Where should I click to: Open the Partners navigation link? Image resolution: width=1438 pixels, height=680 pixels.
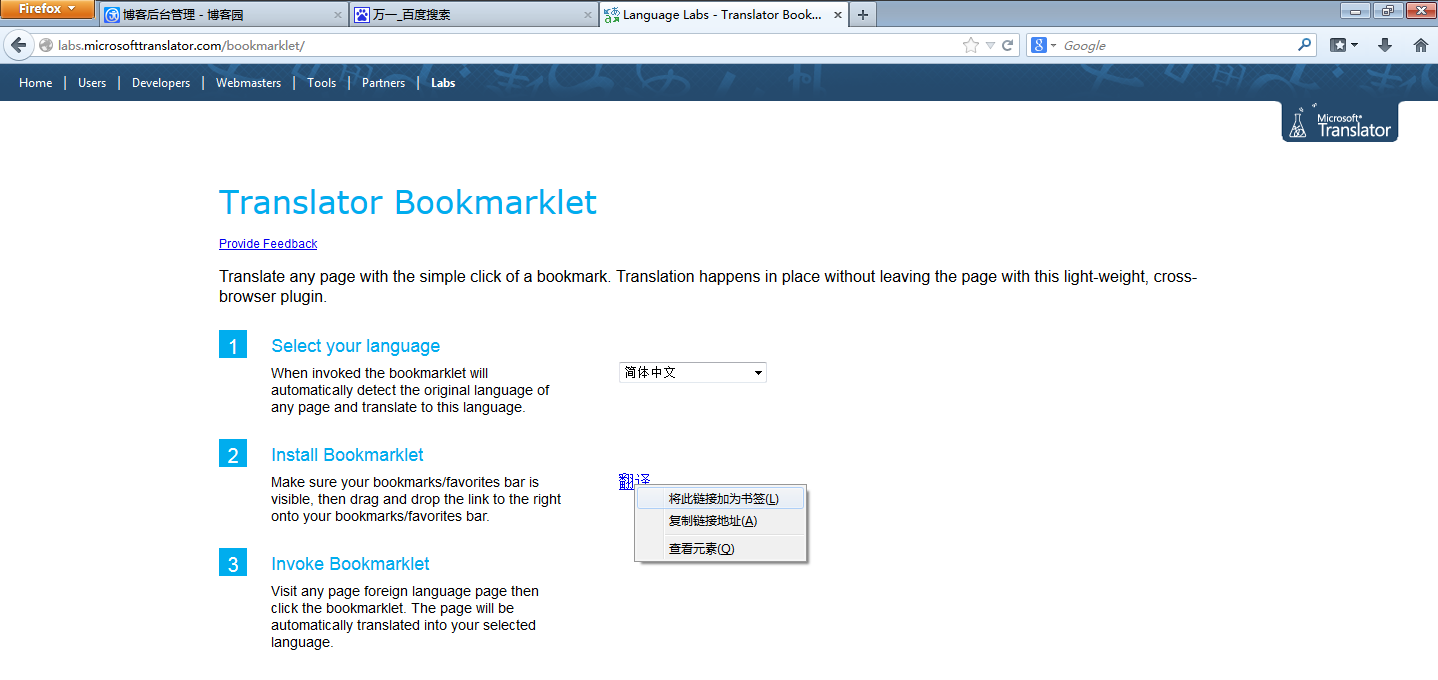(383, 83)
